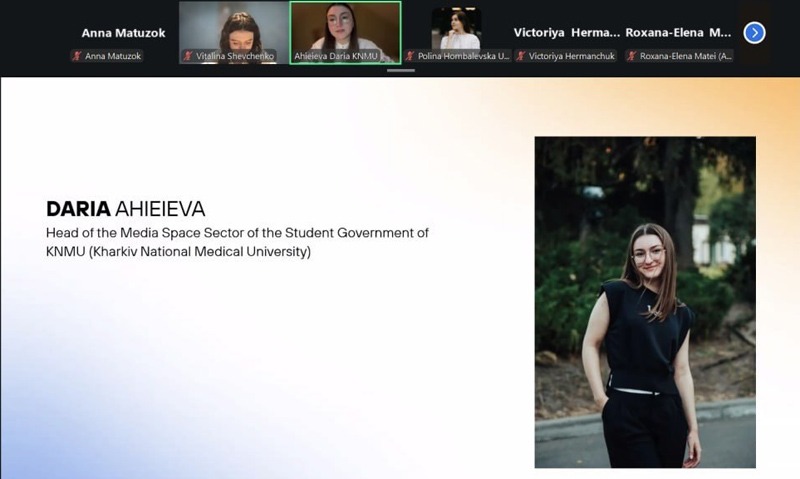
Task: Click the Victoriya Hermanchuk name label
Action: tap(571, 56)
